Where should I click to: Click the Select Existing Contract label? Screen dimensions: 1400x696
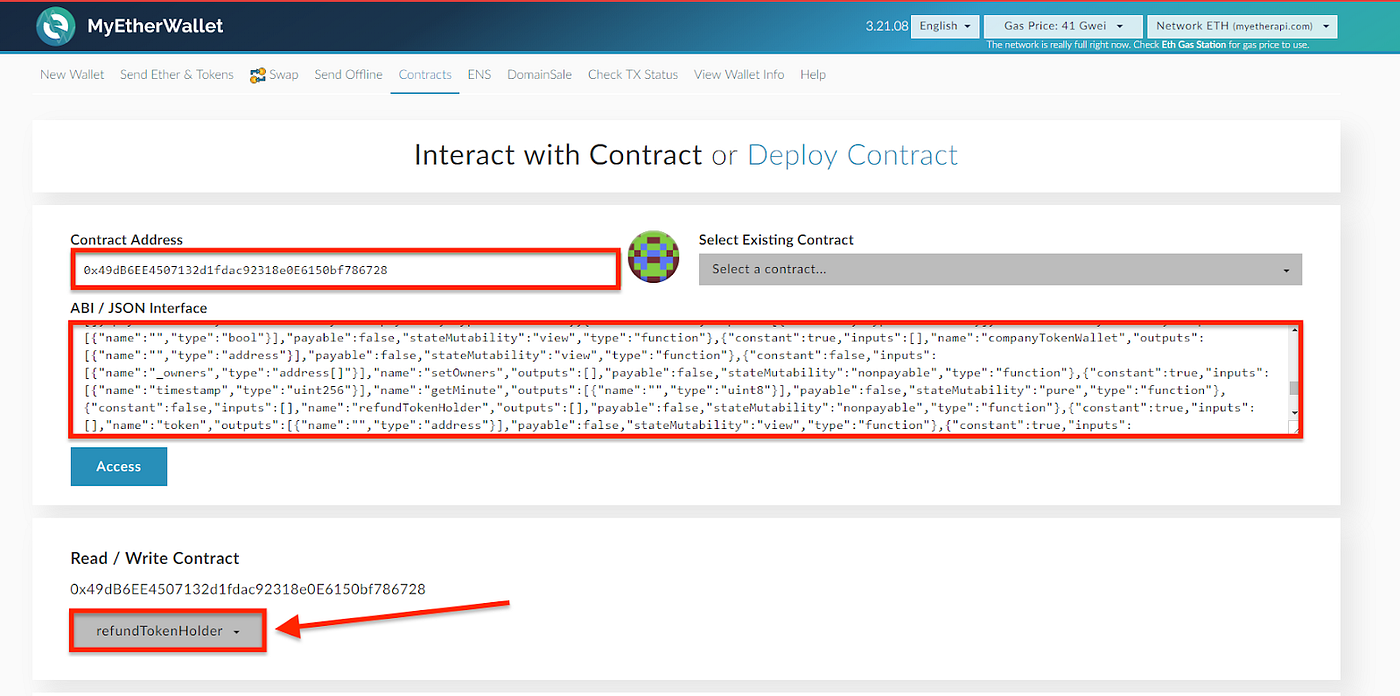776,240
